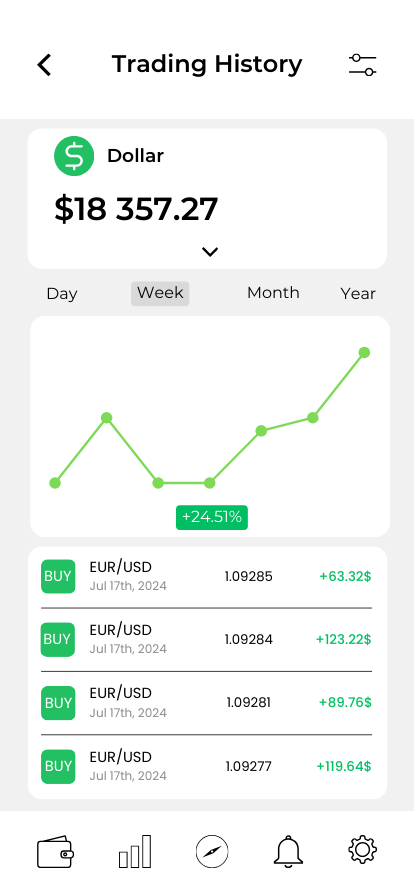This screenshot has width=414, height=896.
Task: Expand the Dollar balance card chevron
Action: [x=210, y=251]
